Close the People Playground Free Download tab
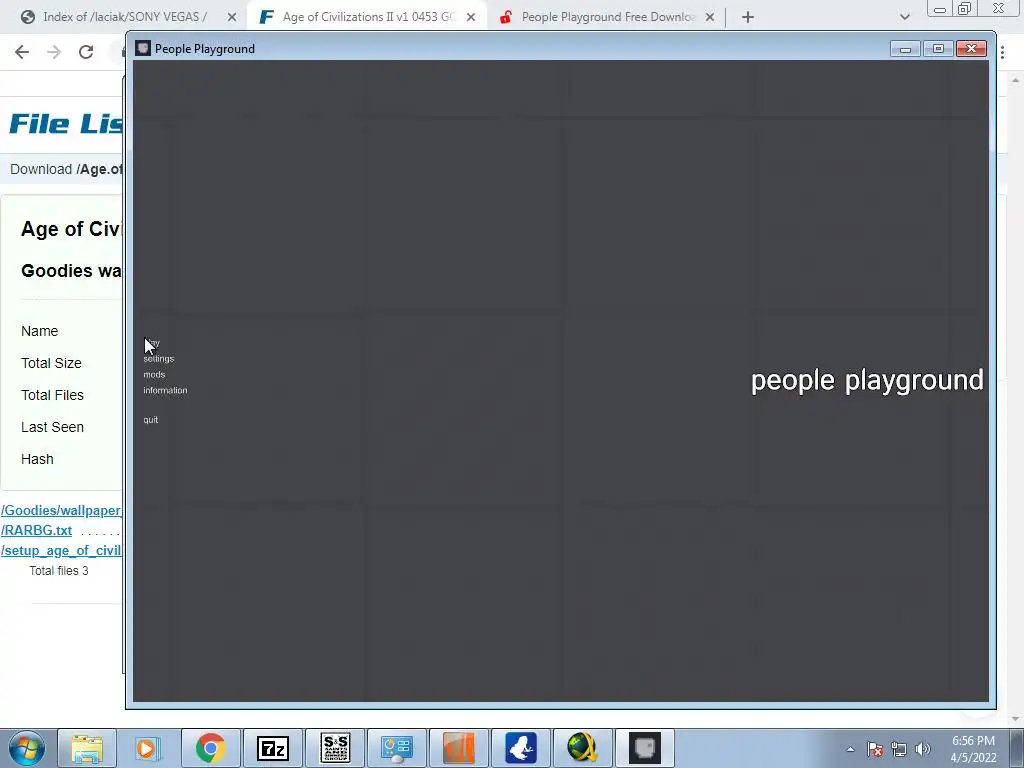 coord(710,17)
